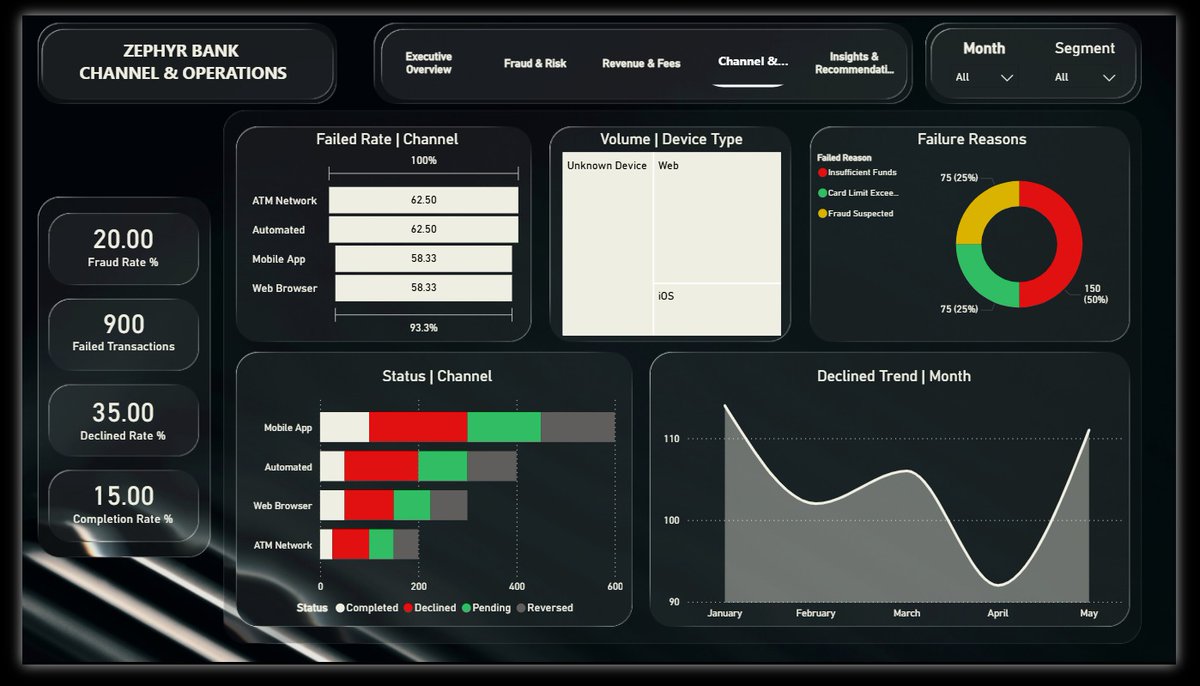
Task: Click the 100% label above failed rate bars
Action: [423, 160]
